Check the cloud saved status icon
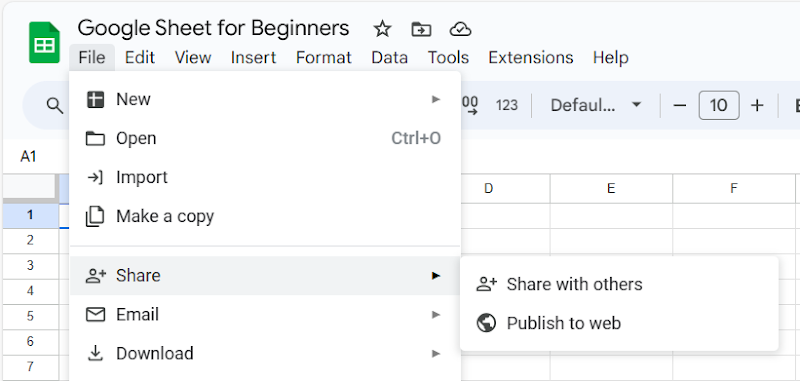The width and height of the screenshot is (800, 381). pos(460,30)
